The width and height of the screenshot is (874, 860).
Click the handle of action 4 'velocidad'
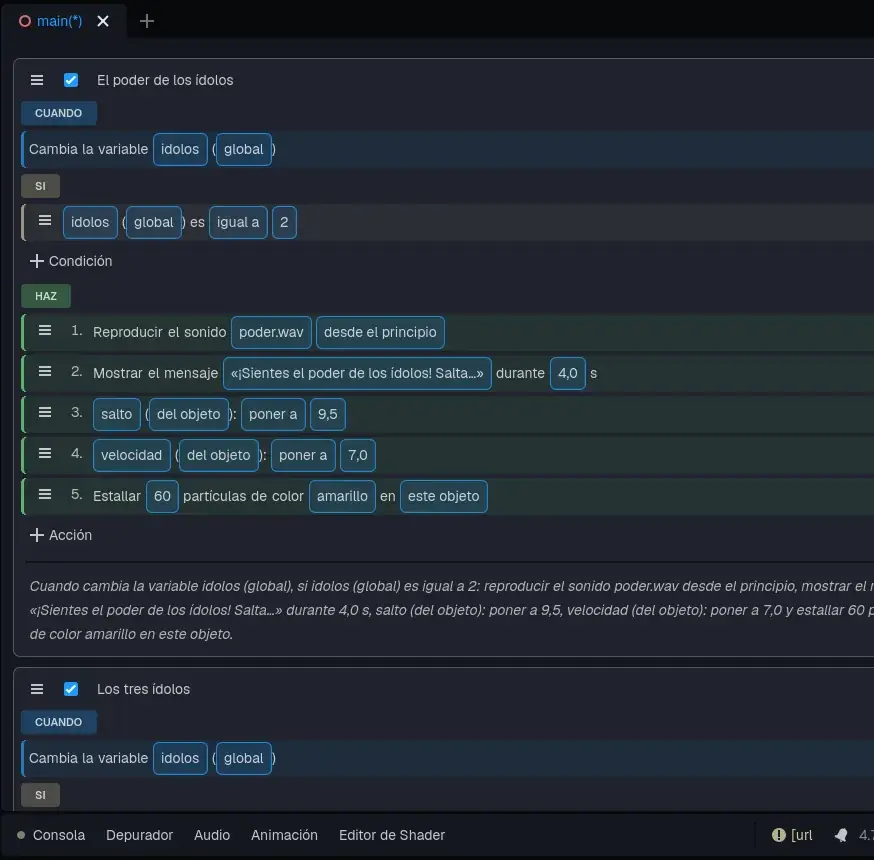[x=45, y=453]
